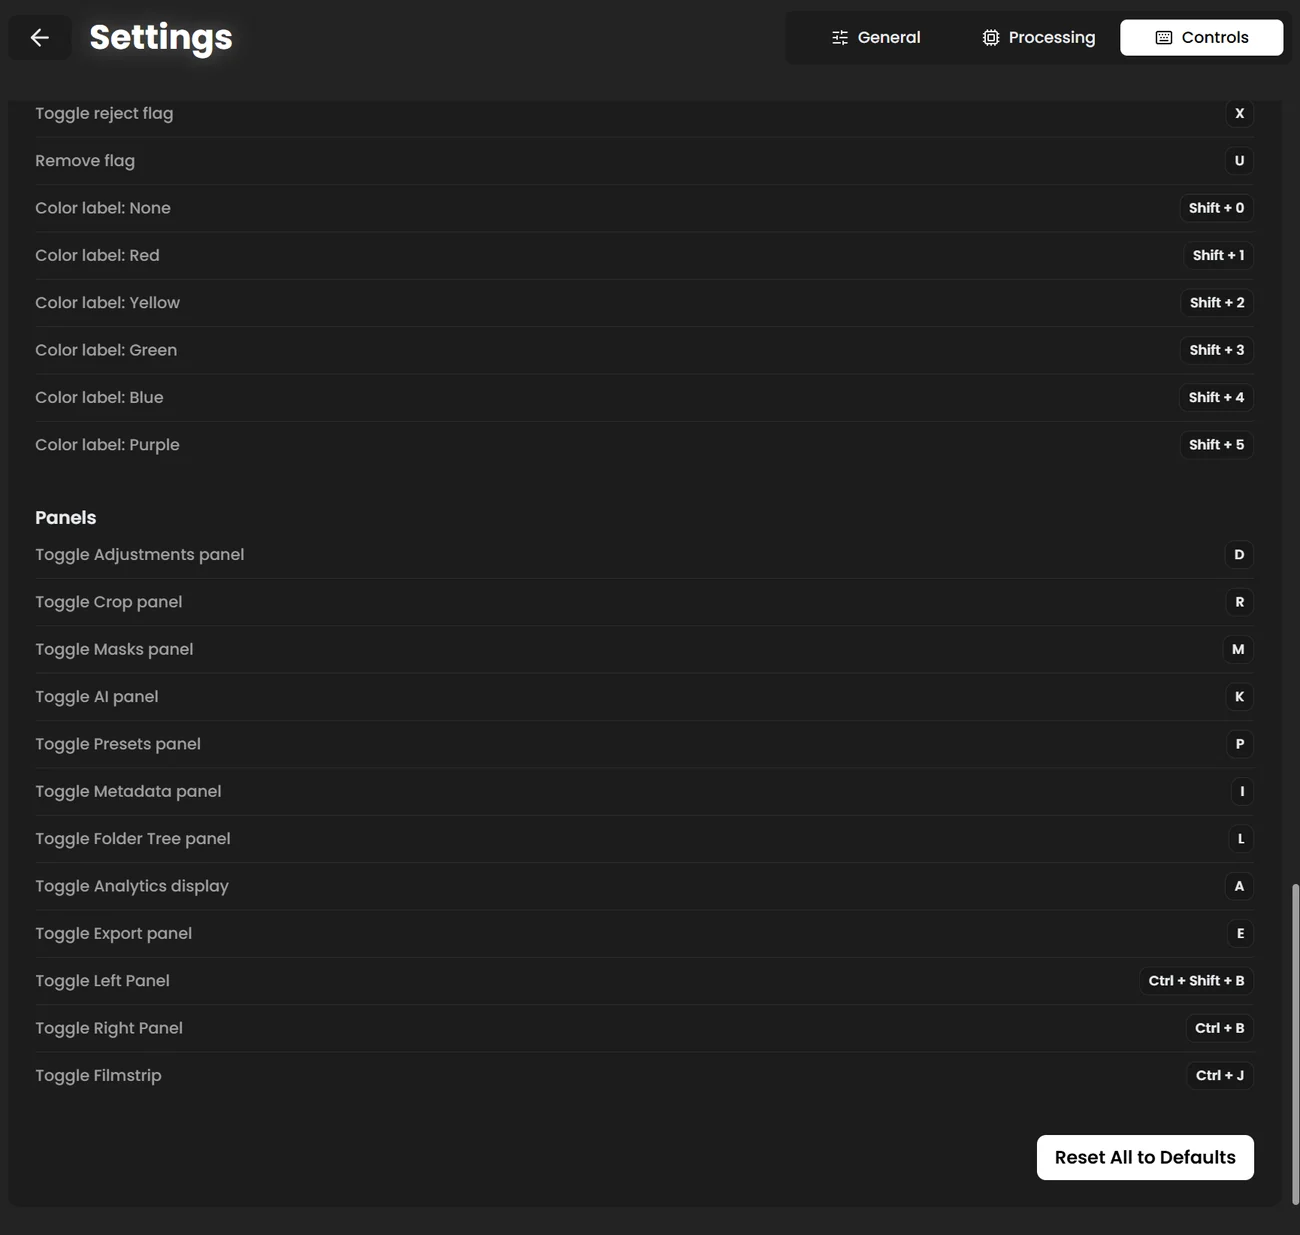Edit the I key for Metadata panel

coord(1241,792)
